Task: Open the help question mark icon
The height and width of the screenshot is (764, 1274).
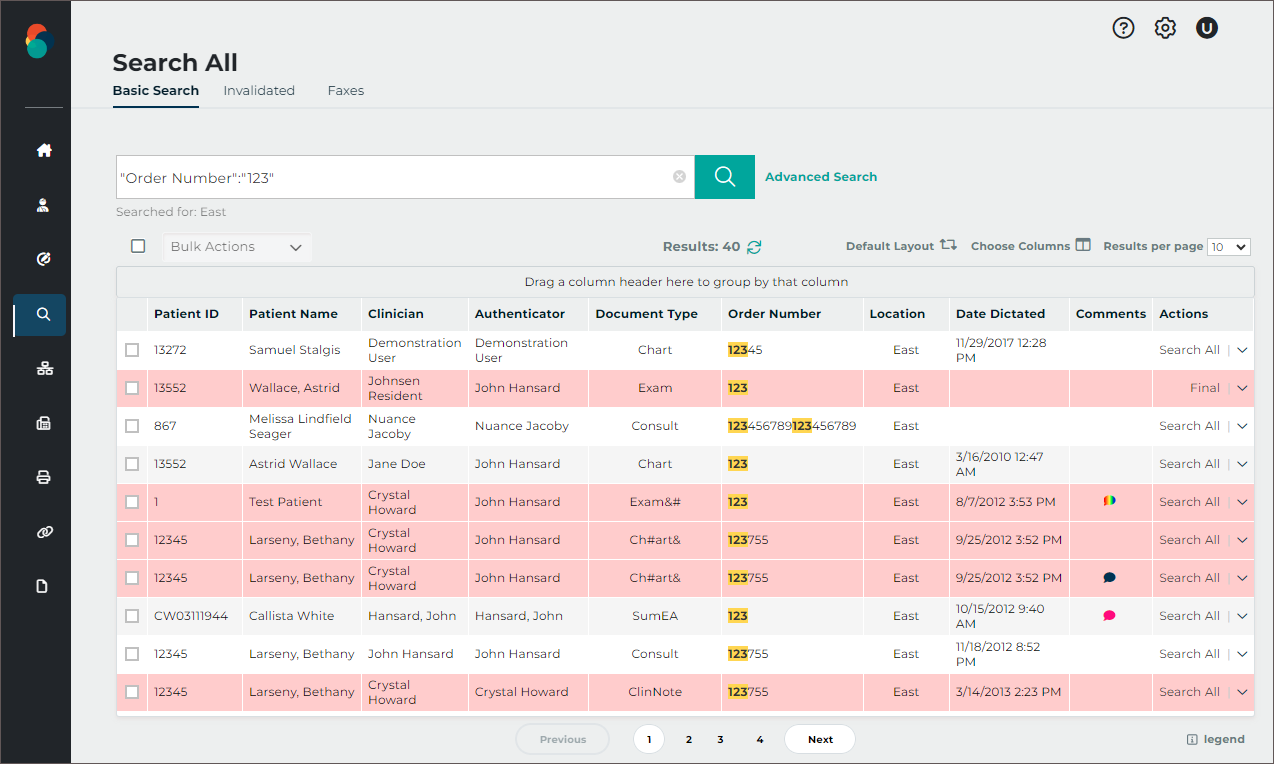Action: click(1123, 28)
